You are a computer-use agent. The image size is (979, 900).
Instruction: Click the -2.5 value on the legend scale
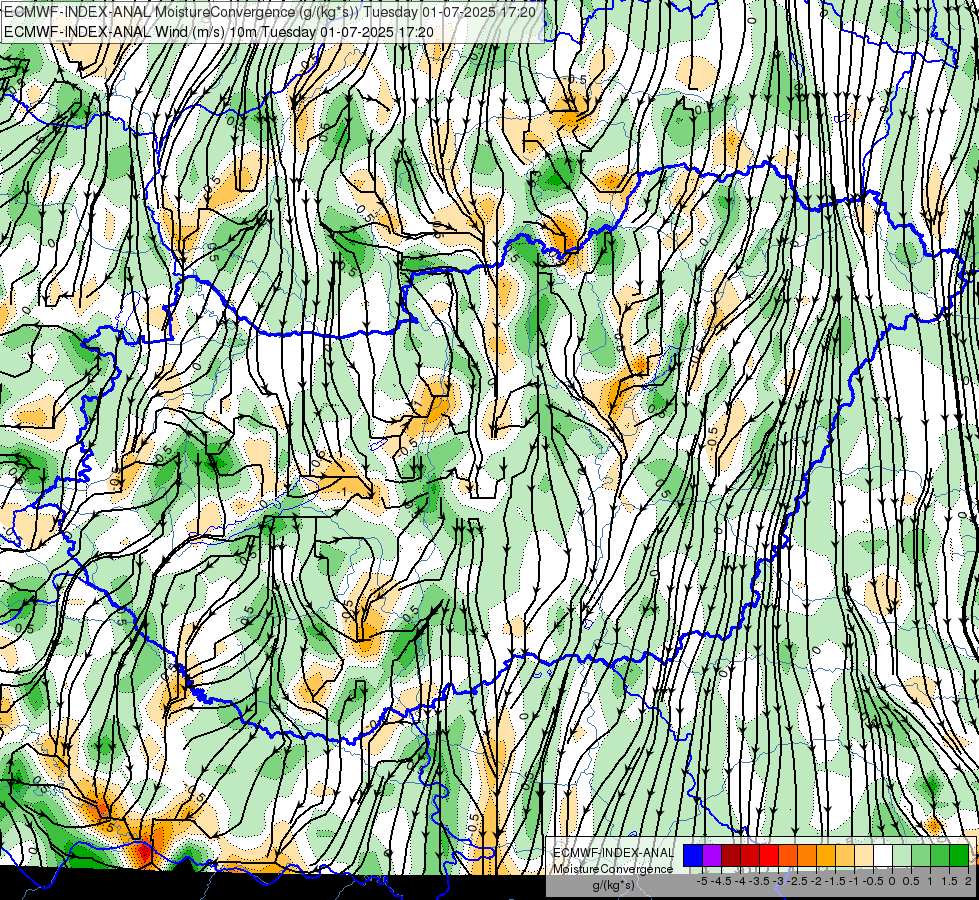point(797,881)
